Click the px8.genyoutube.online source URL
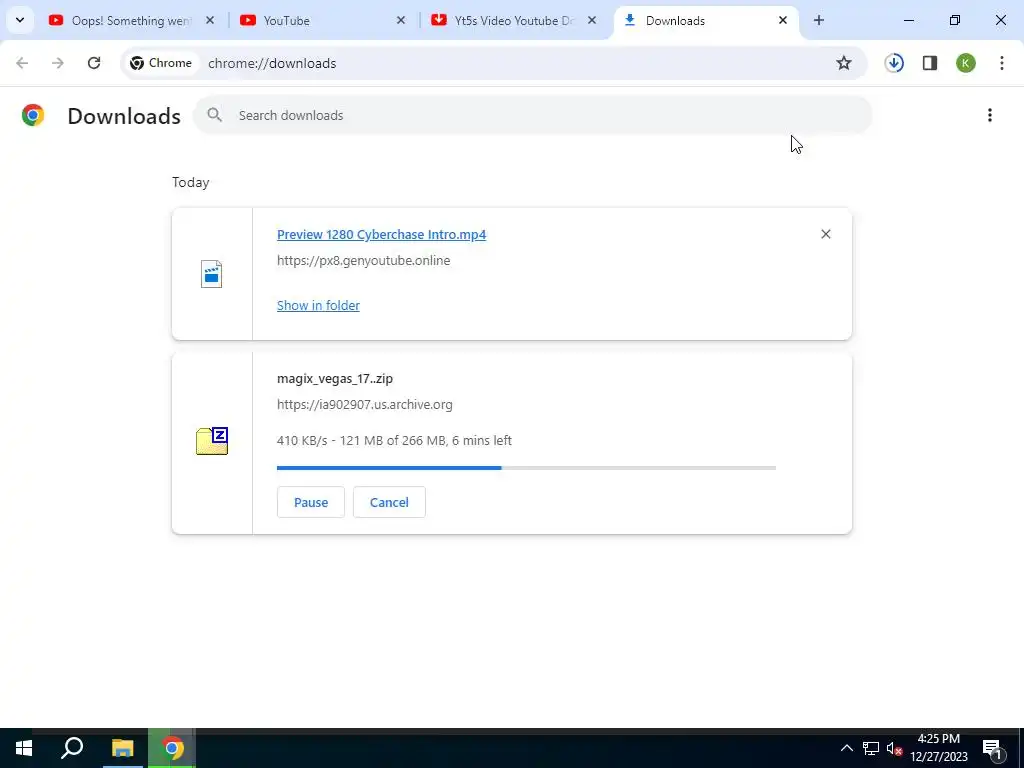1024x768 pixels. 363,260
